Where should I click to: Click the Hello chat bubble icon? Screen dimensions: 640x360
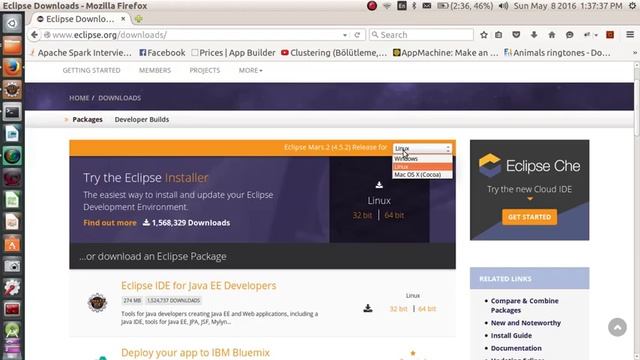pos(570,35)
